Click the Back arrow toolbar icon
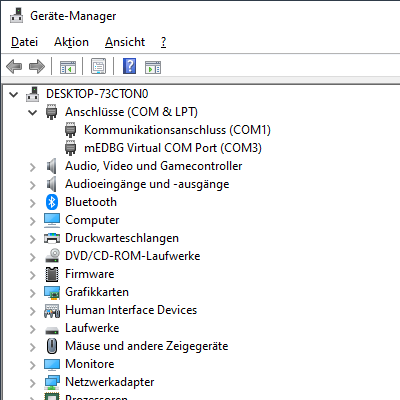This screenshot has height=400, width=400. coord(14,66)
